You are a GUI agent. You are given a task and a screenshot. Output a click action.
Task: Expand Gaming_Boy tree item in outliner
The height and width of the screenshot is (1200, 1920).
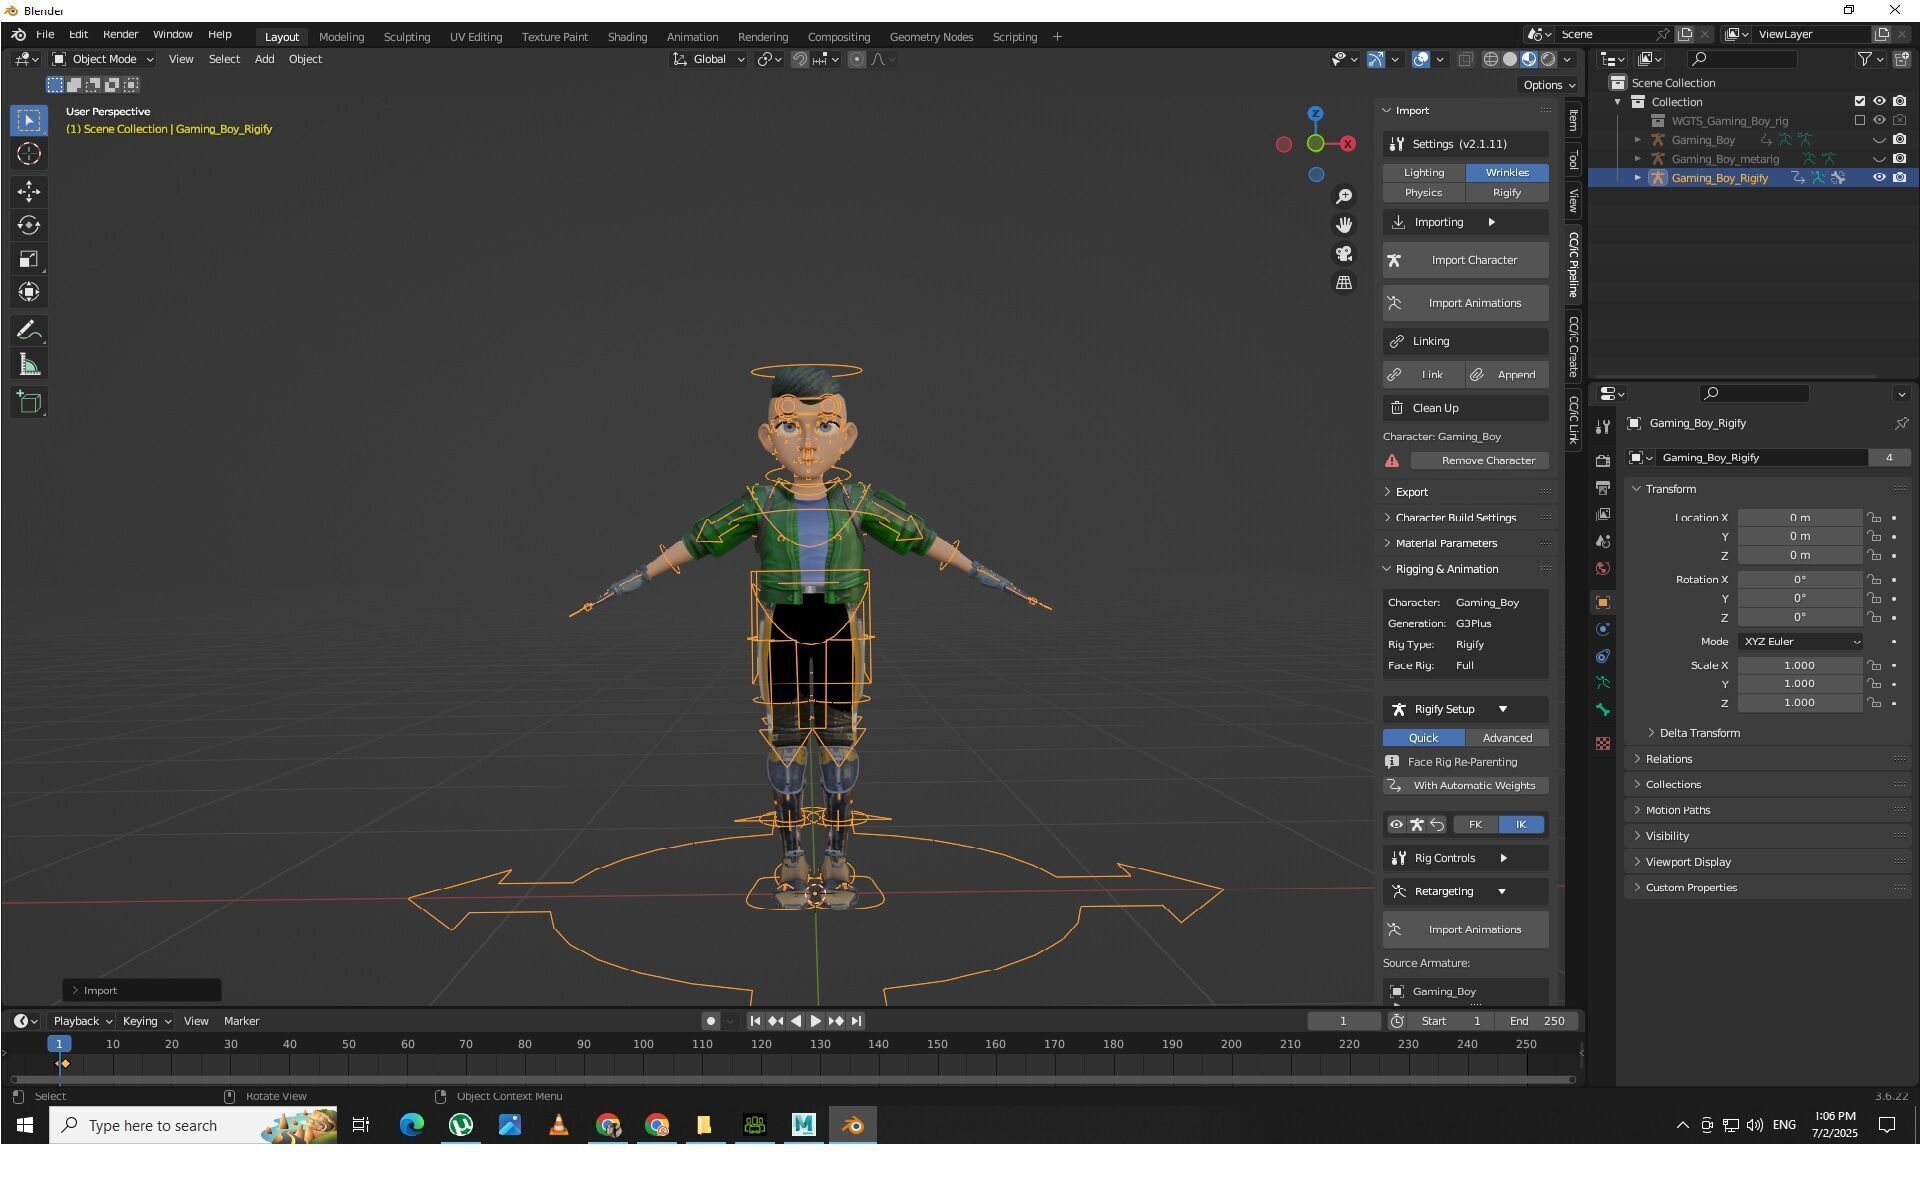pos(1637,140)
